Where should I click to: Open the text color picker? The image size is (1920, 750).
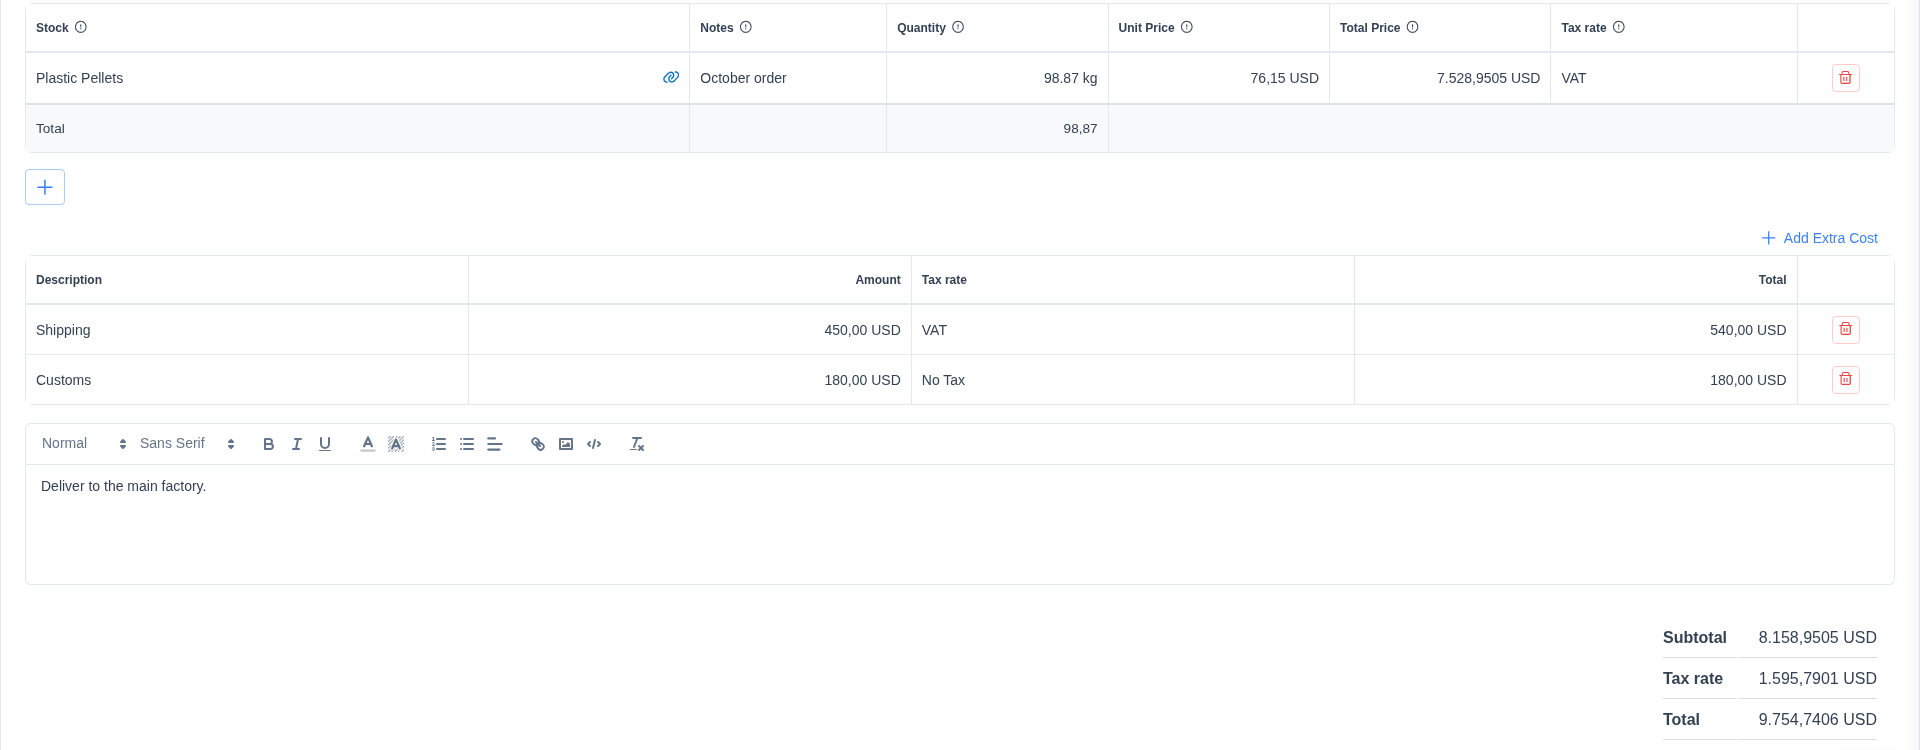pos(368,444)
